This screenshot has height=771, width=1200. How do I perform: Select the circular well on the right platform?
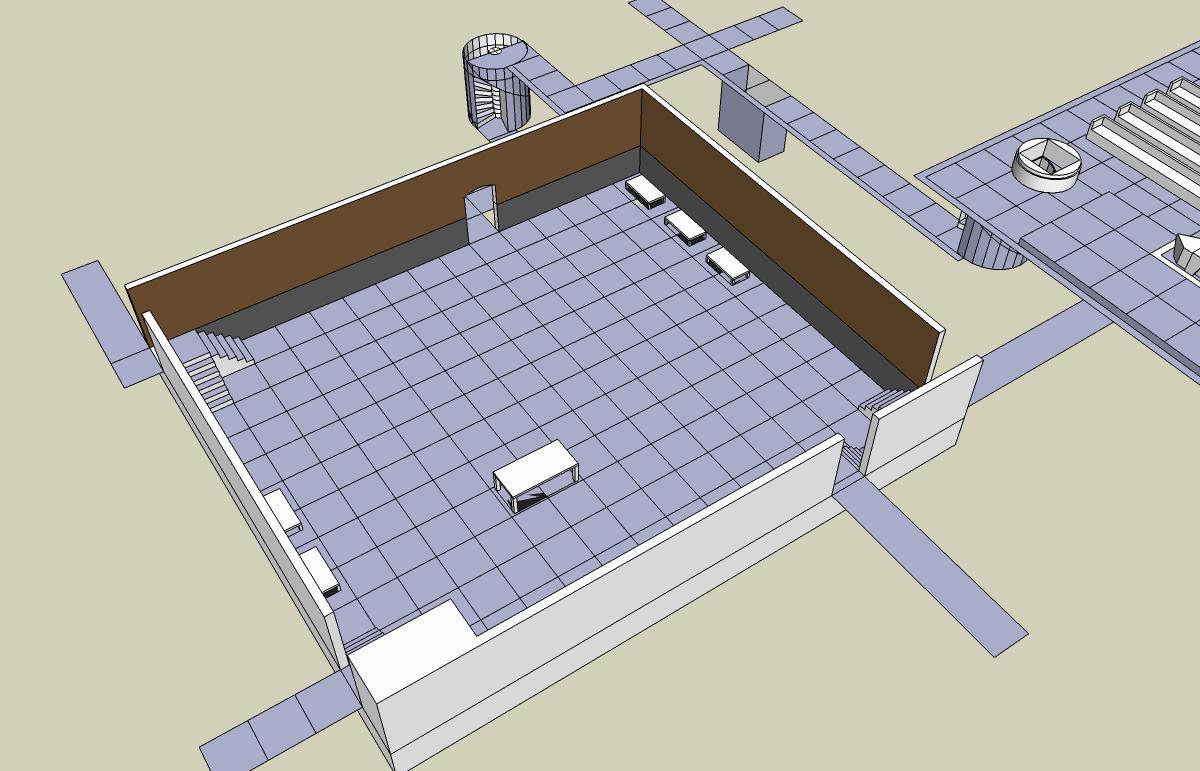1048,163
